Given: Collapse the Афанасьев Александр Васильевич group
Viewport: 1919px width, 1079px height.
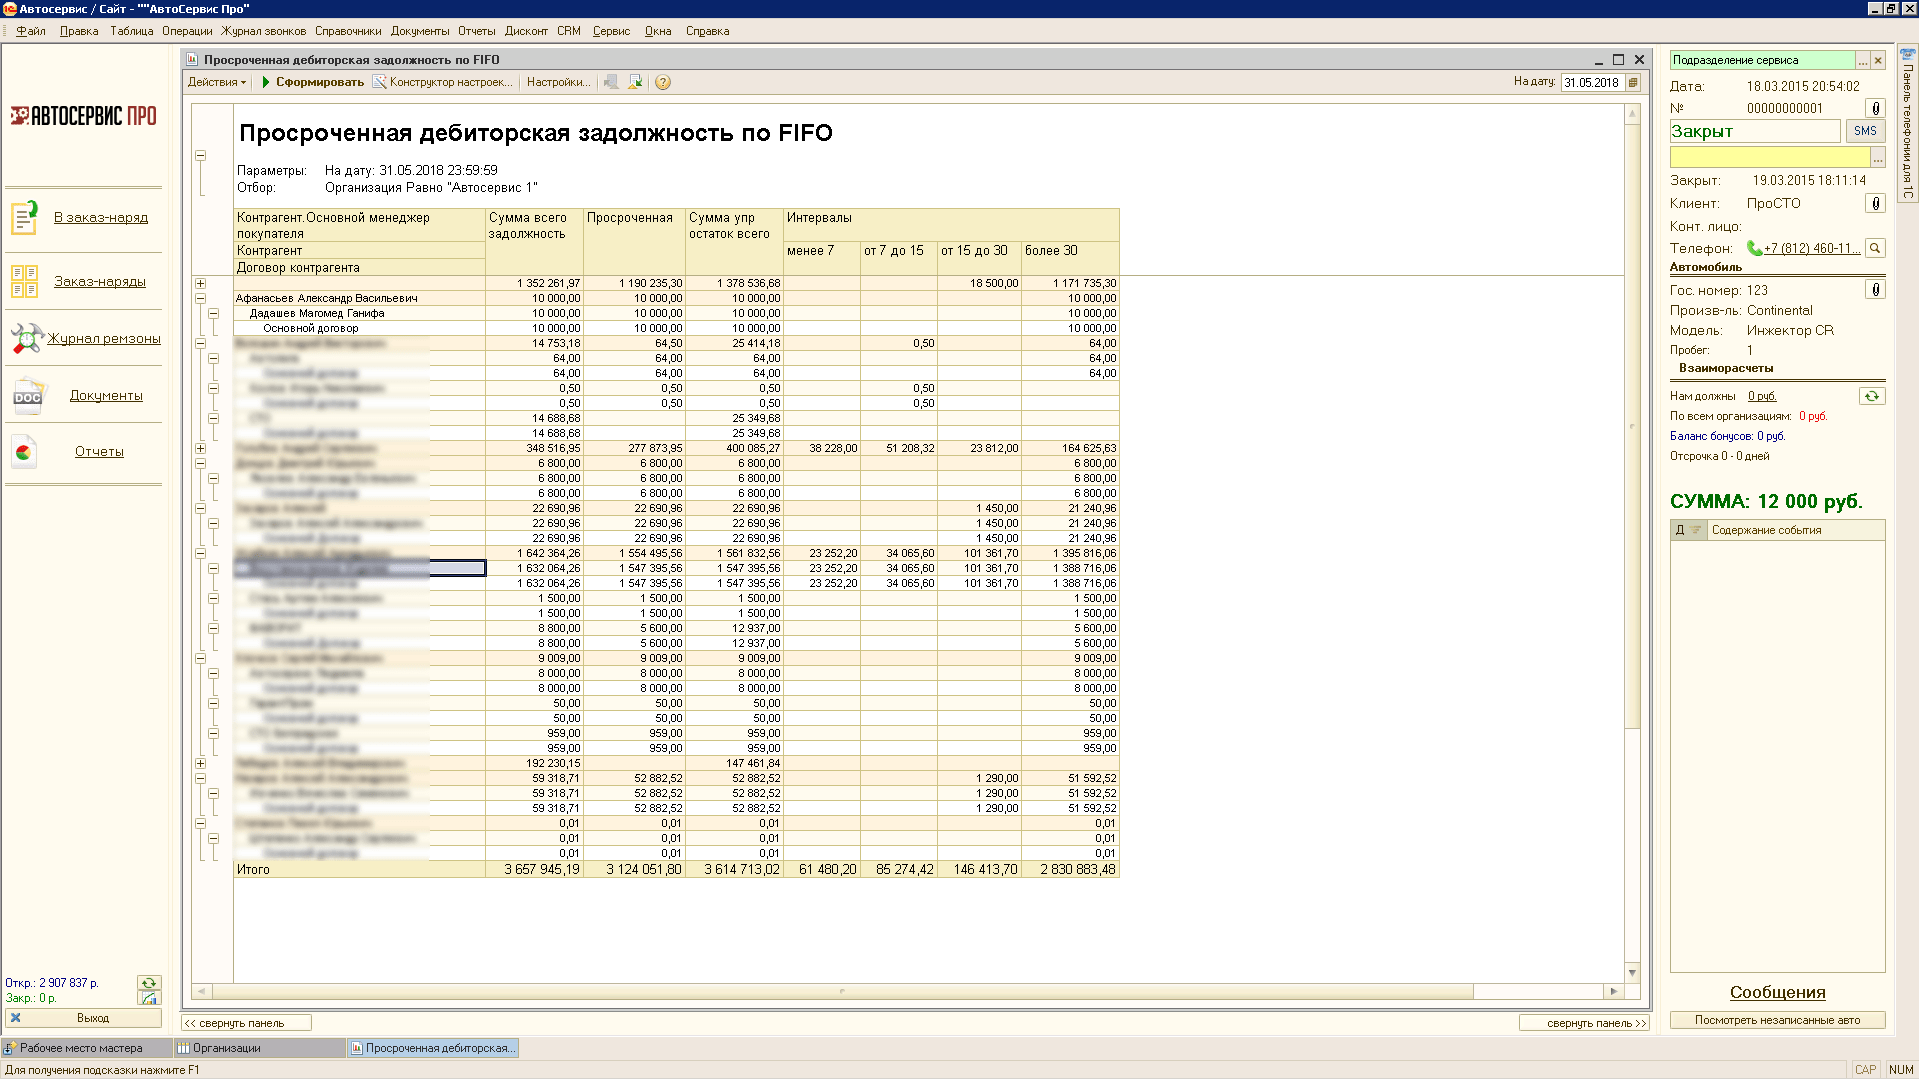Looking at the screenshot, I should [200, 298].
